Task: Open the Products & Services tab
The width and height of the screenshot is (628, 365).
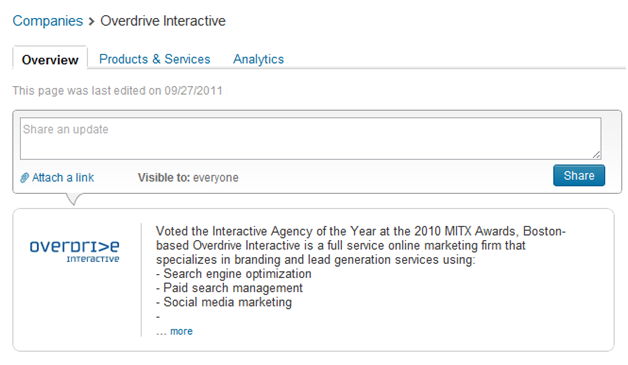Action: click(155, 59)
